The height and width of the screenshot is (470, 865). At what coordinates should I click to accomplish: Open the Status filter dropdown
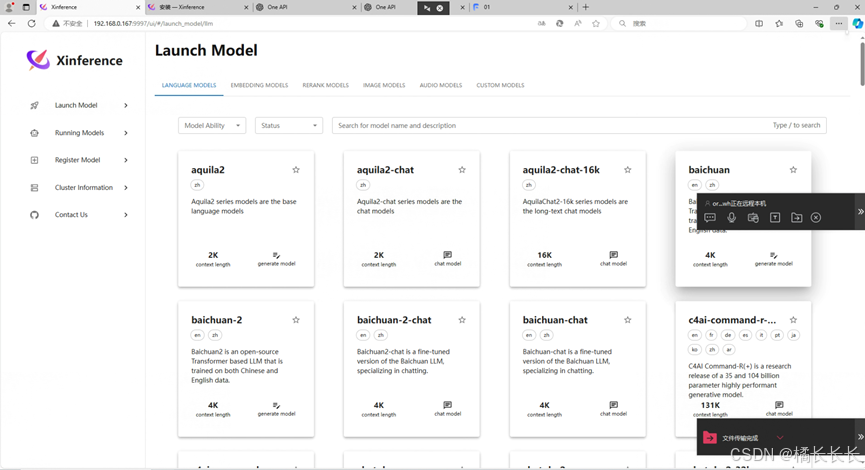(289, 126)
